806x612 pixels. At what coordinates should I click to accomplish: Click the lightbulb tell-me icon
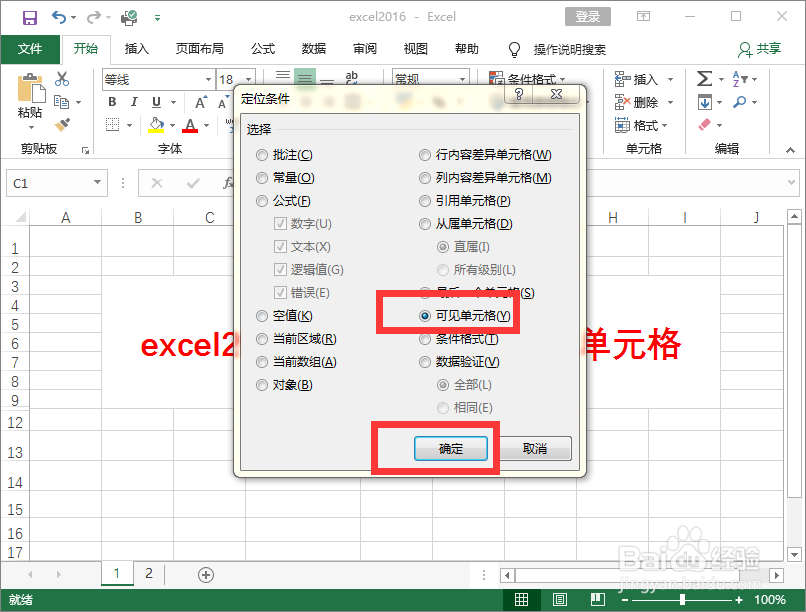pyautogui.click(x=514, y=49)
